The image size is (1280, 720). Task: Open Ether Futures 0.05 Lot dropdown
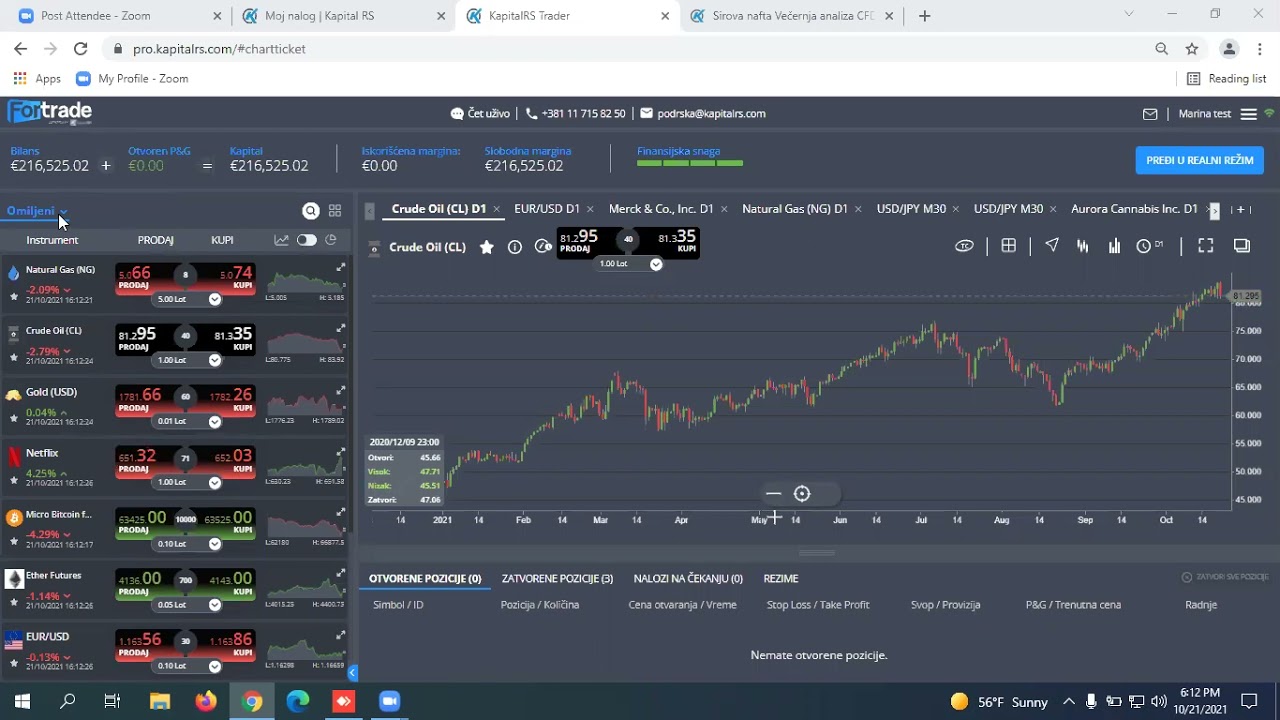pyautogui.click(x=215, y=605)
